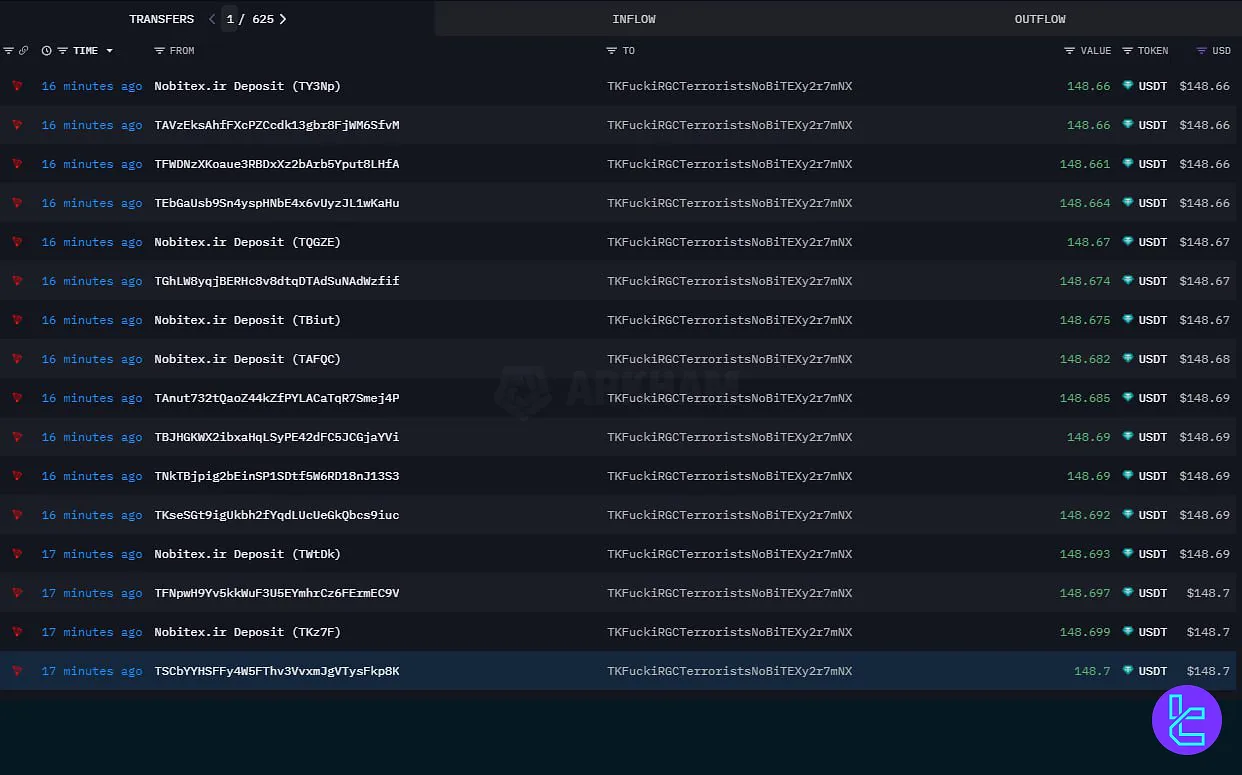
Task: Open the purple USD column filter
Action: (1202, 51)
